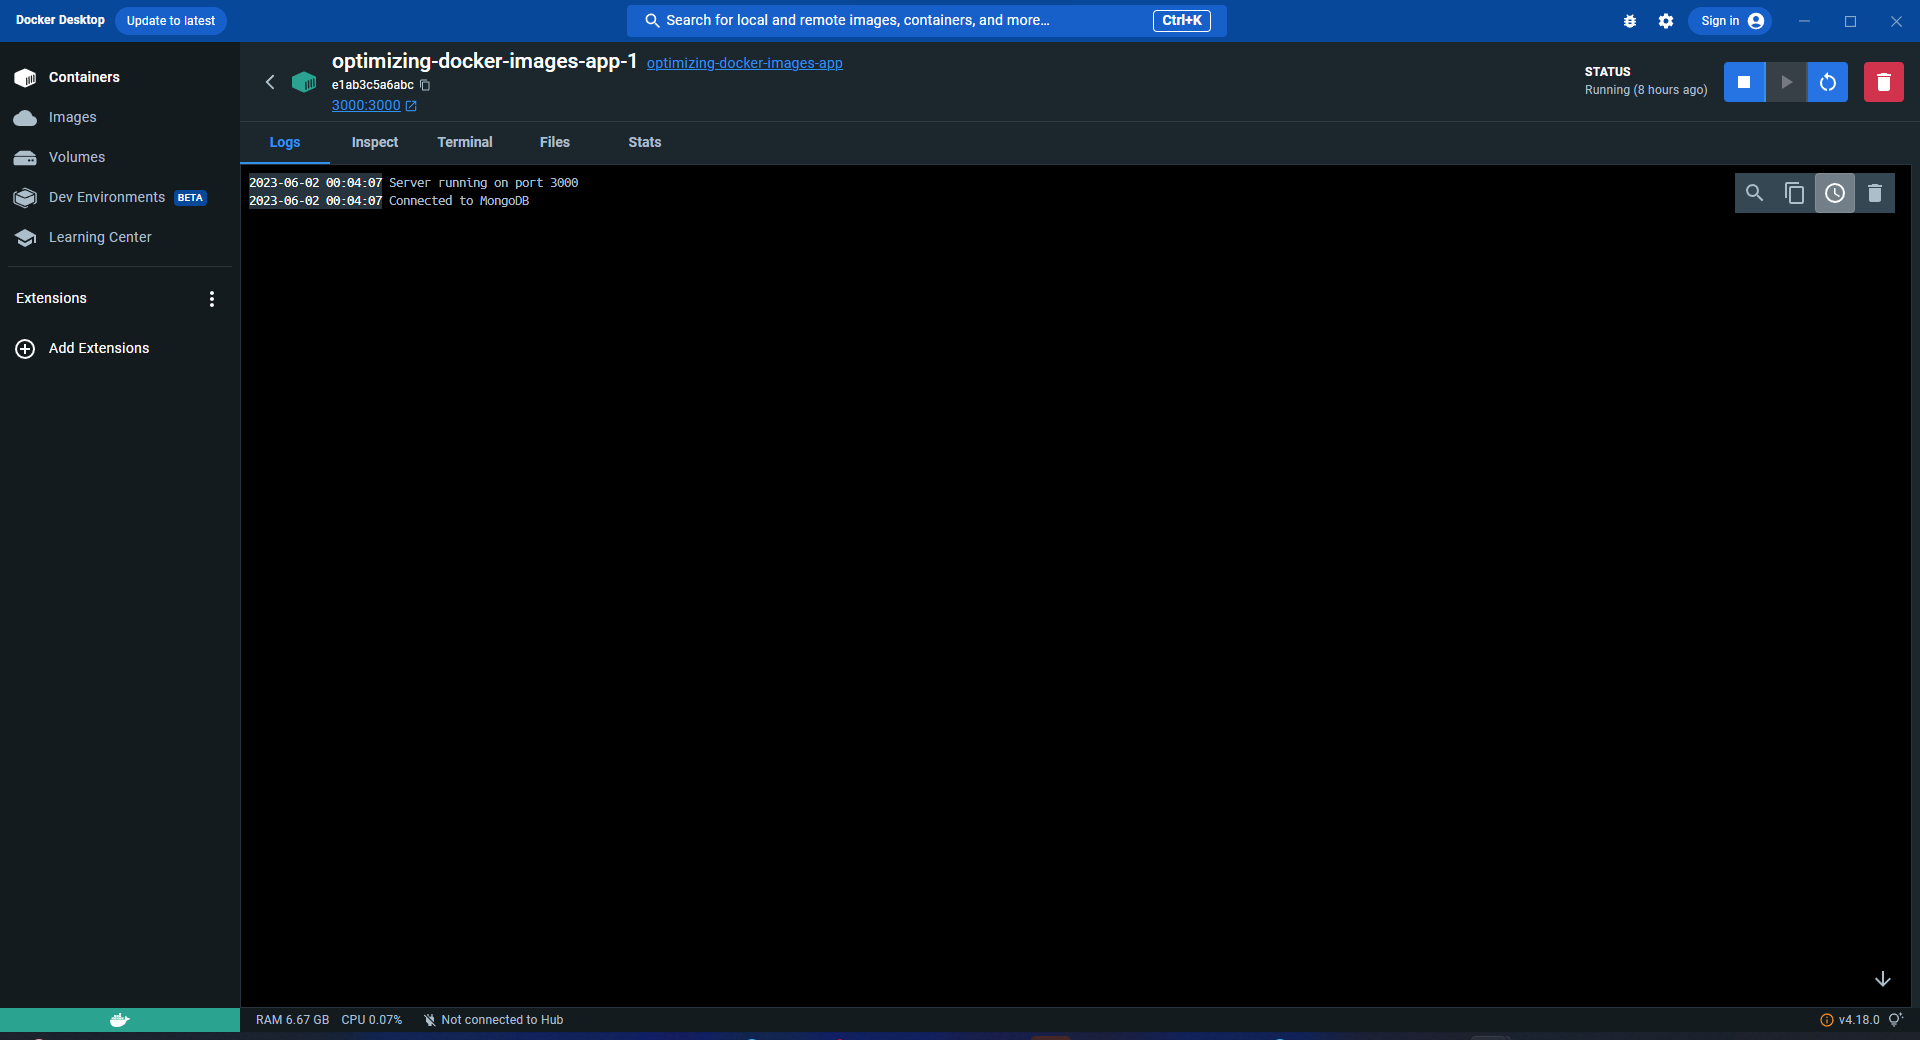Delete the container with red trash button
Screen dimensions: 1920x1040
pos(1884,82)
